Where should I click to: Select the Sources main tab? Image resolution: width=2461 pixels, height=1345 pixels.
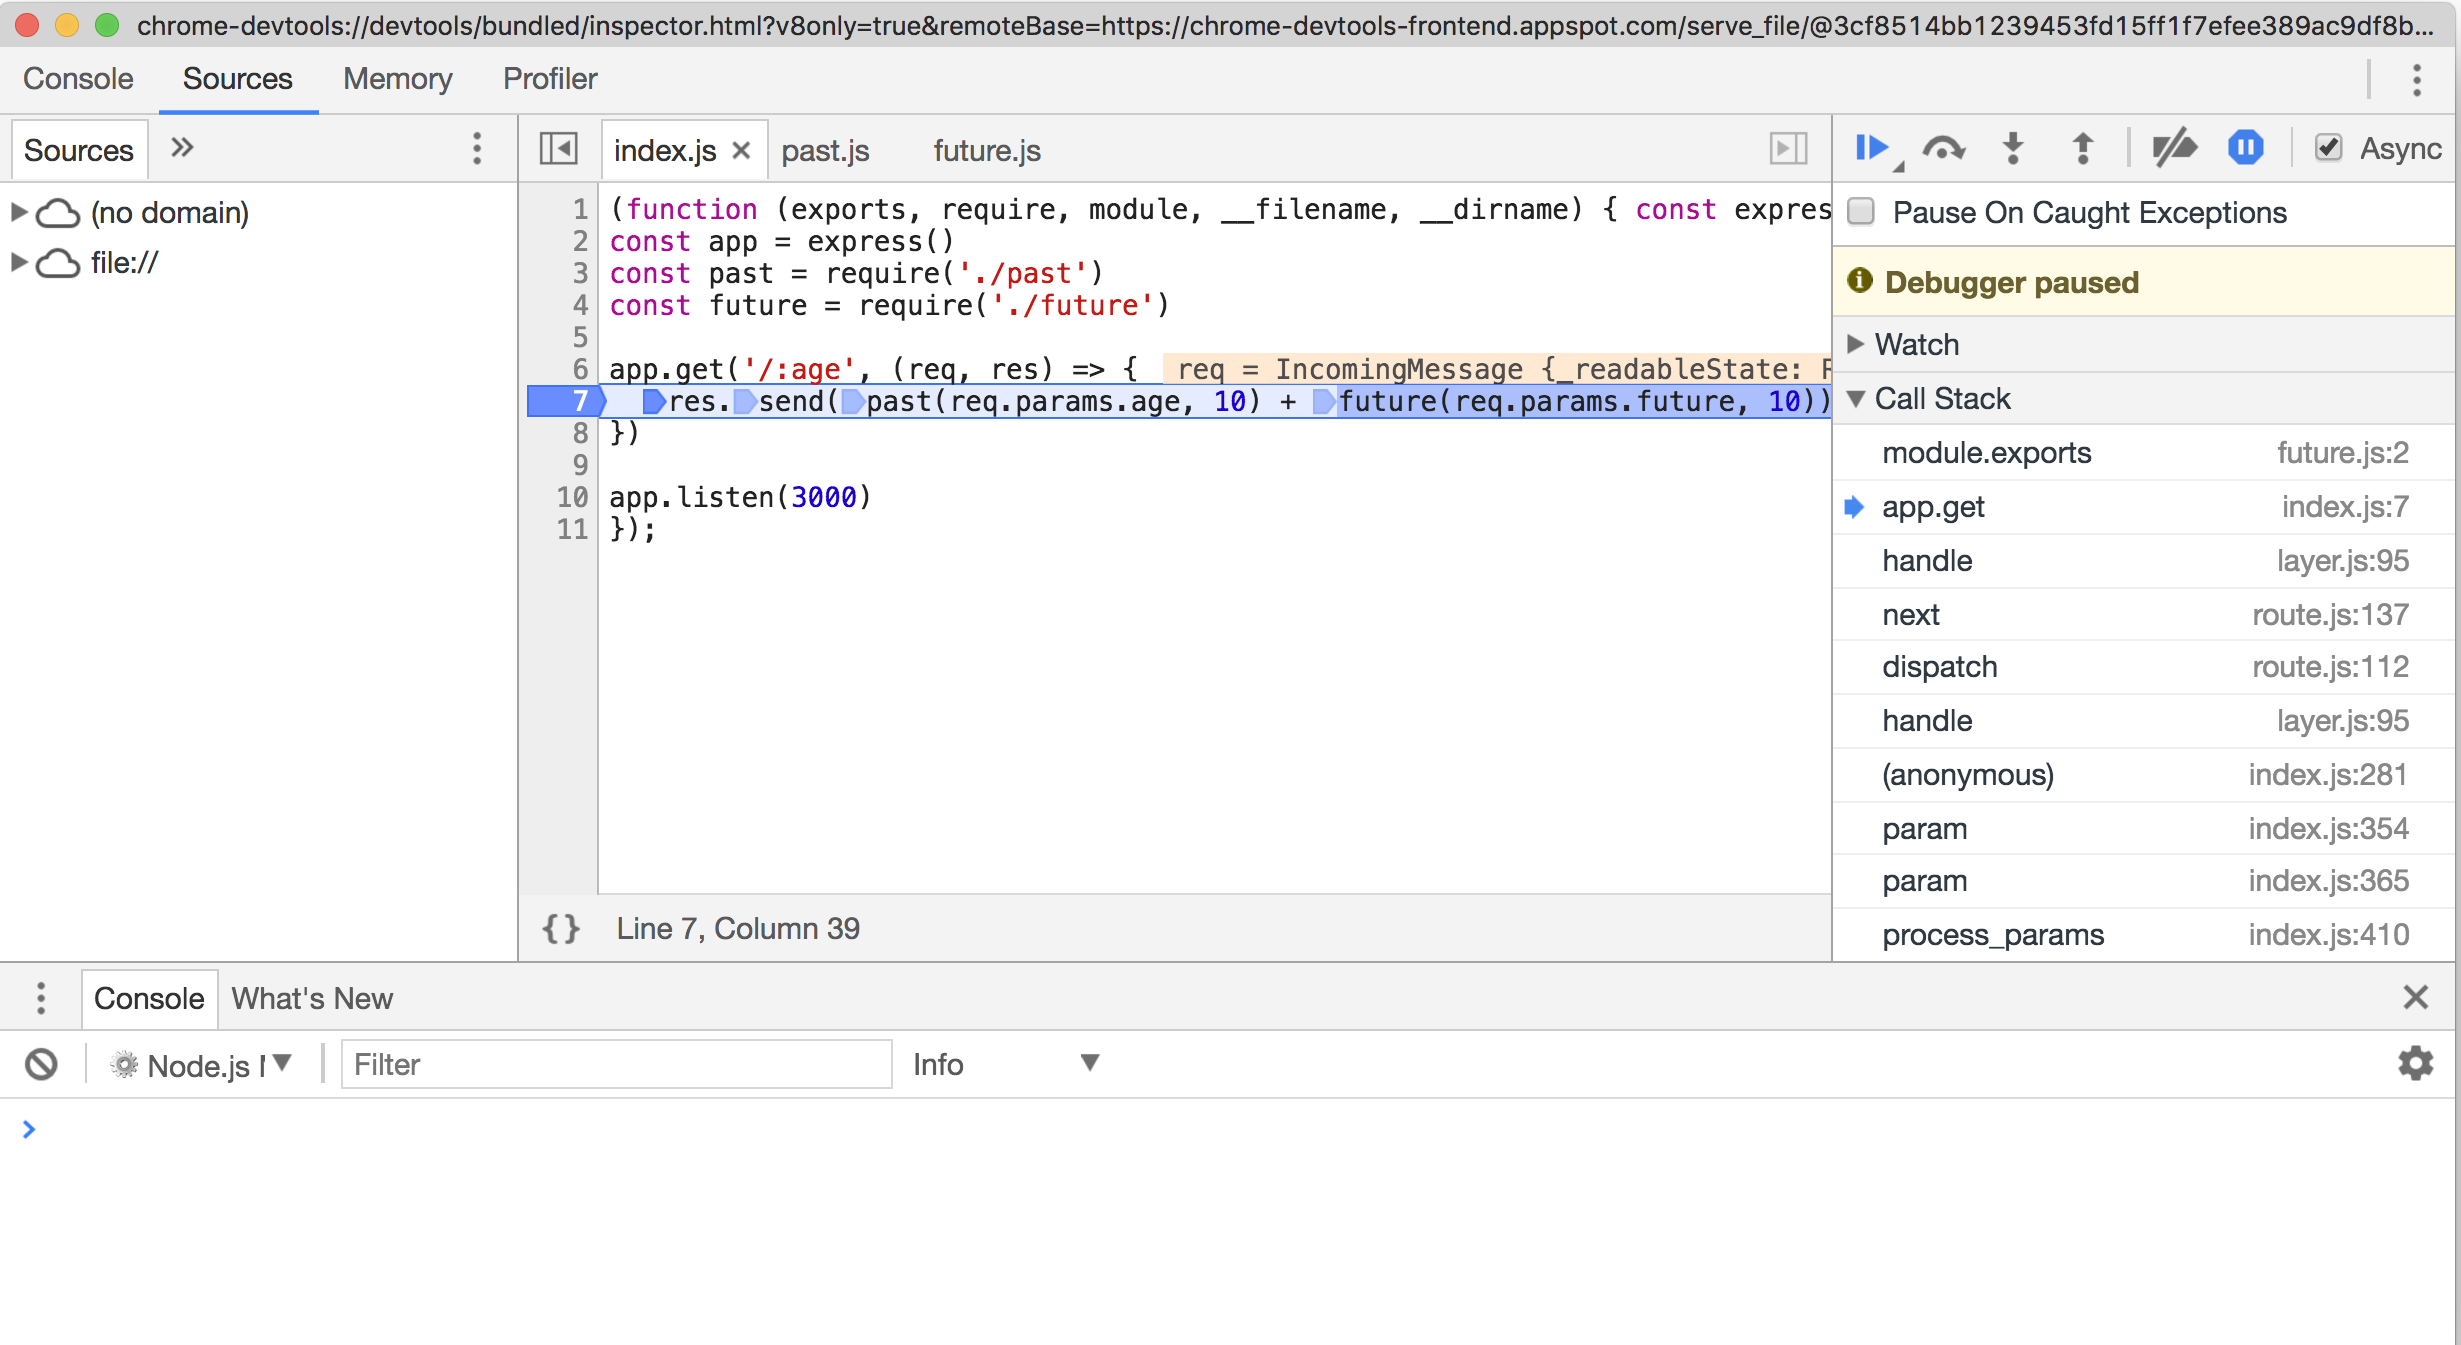tap(238, 79)
